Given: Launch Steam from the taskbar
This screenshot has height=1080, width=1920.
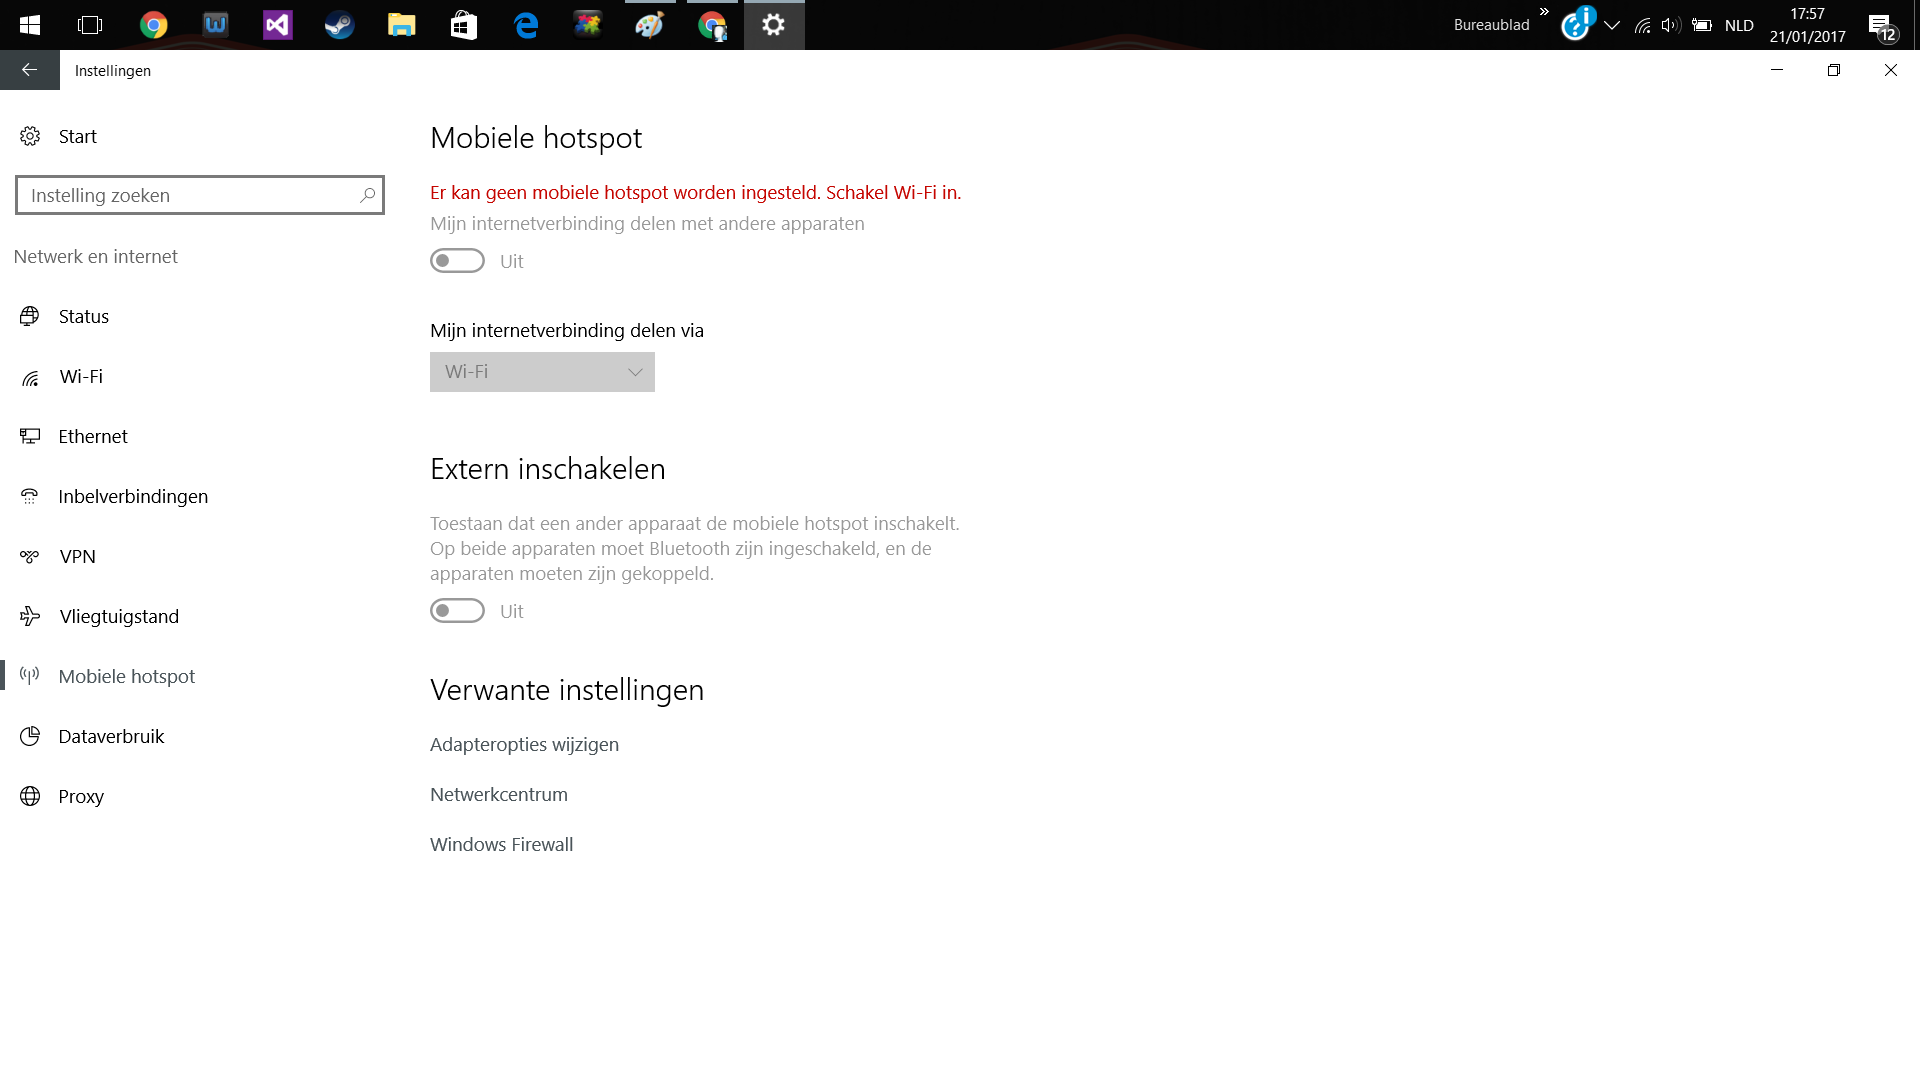Looking at the screenshot, I should click(x=339, y=25).
